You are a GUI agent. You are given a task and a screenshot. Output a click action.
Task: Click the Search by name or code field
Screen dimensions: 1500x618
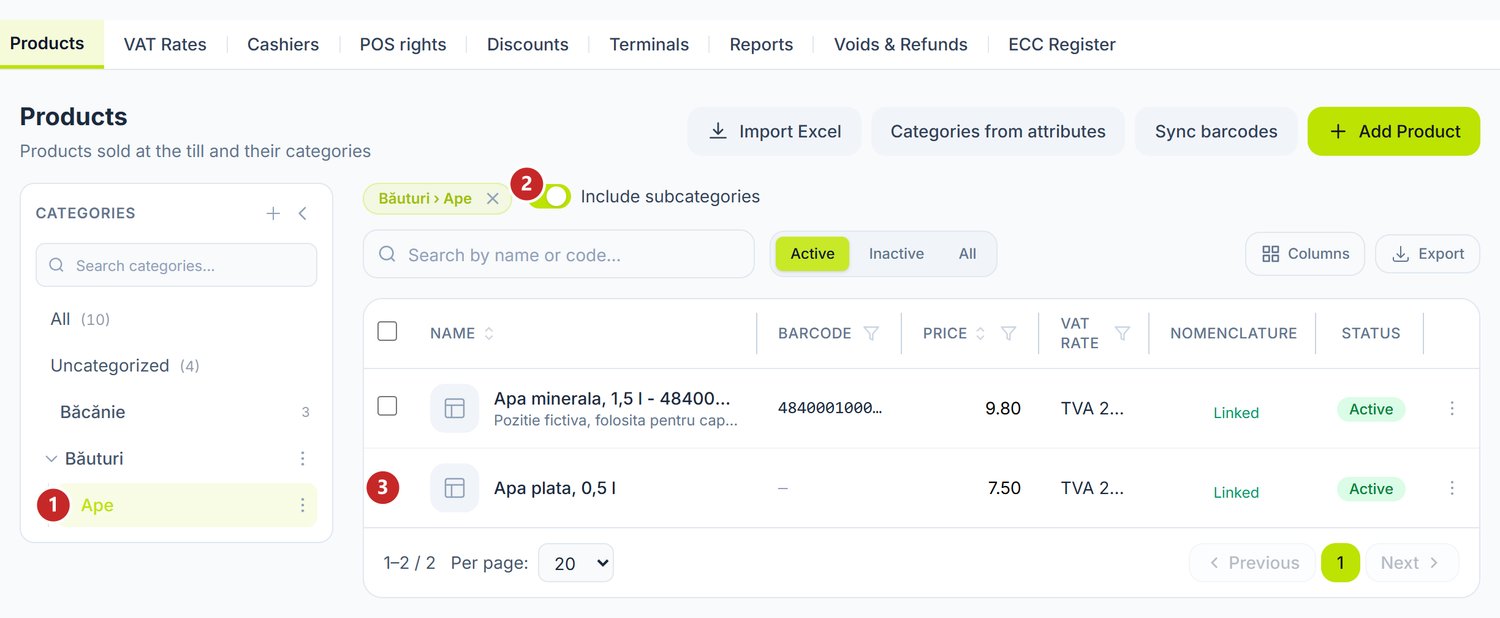pos(558,254)
